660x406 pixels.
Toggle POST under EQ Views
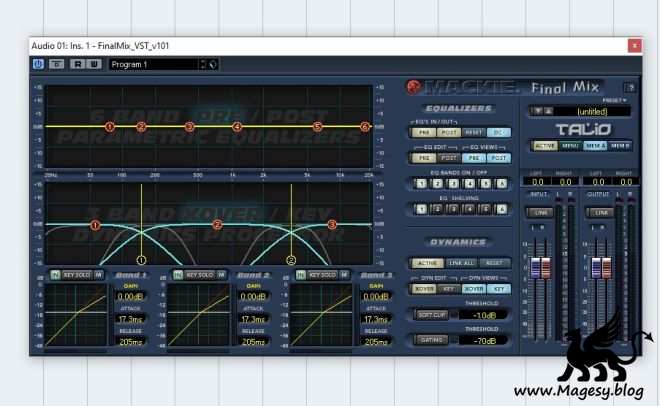coord(498,158)
